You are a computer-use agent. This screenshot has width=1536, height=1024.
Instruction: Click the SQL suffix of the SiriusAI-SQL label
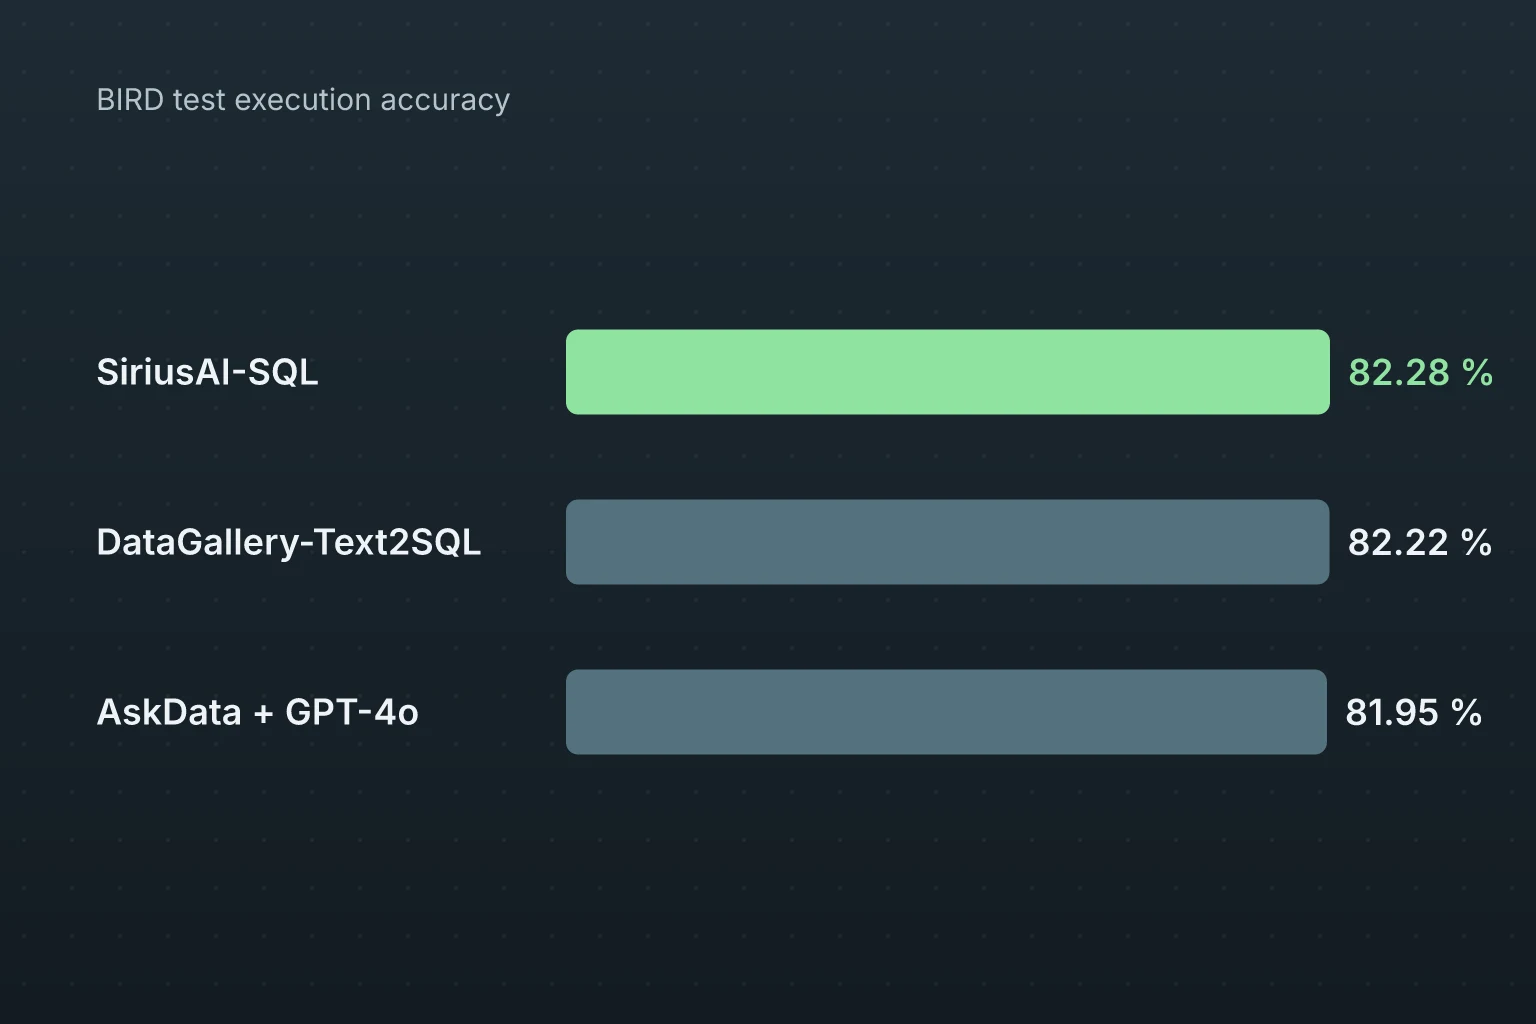[x=283, y=372]
